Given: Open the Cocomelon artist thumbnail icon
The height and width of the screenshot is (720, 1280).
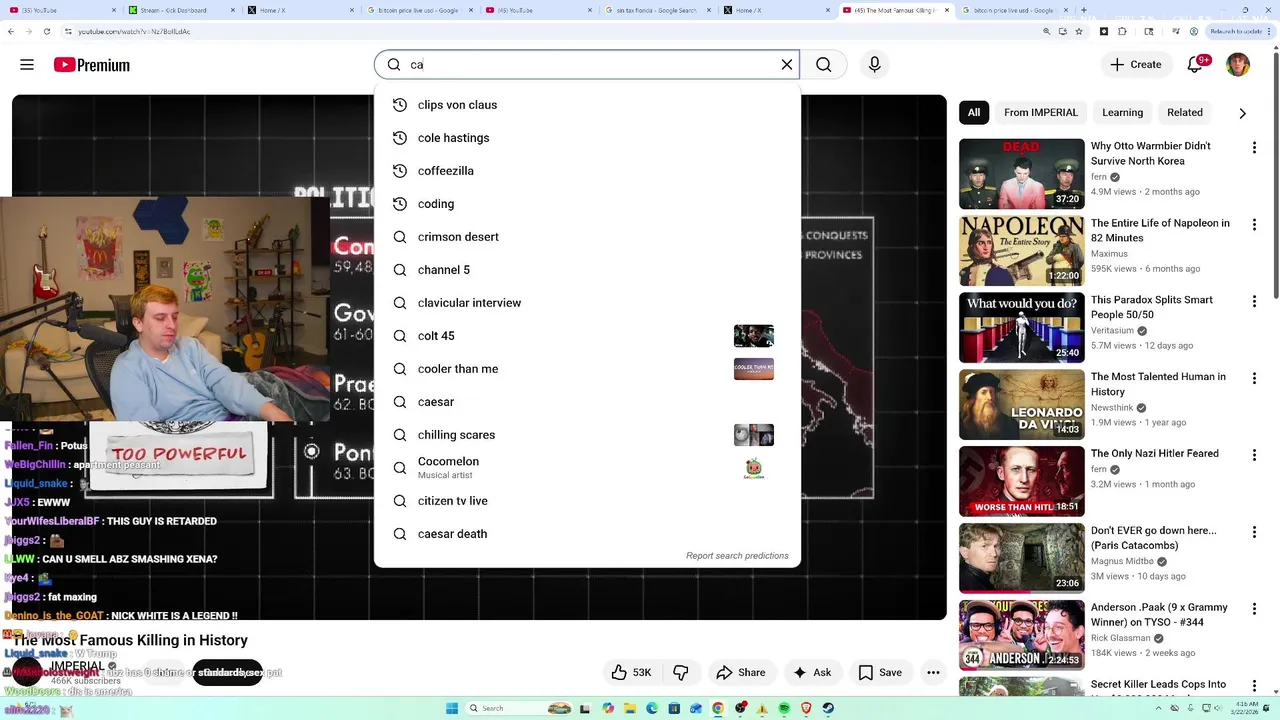Looking at the screenshot, I should tap(754, 468).
